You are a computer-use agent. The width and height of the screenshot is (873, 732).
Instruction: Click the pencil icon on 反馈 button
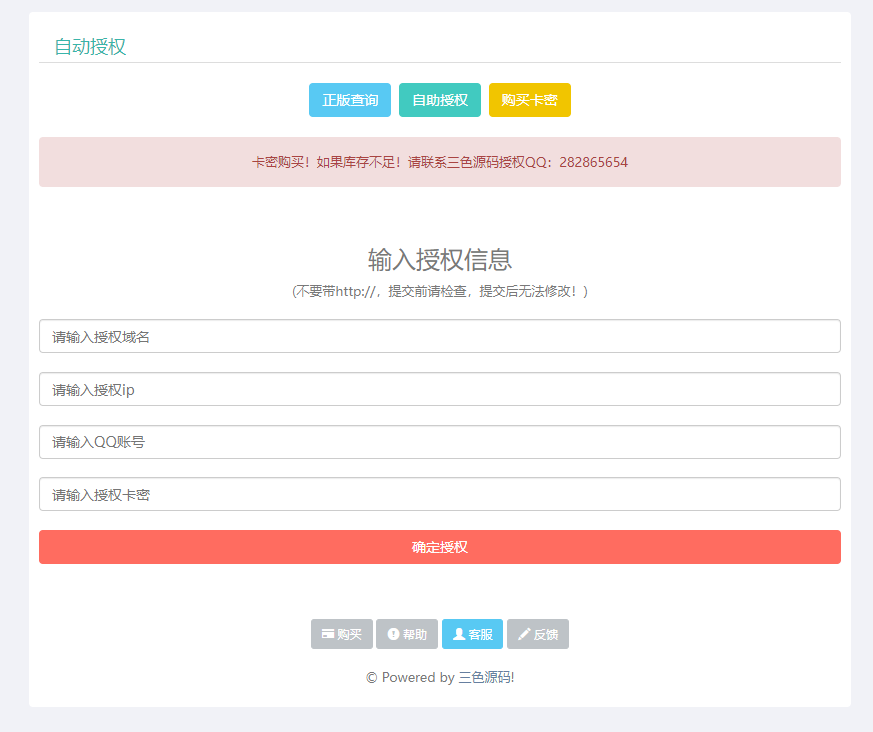click(x=526, y=633)
